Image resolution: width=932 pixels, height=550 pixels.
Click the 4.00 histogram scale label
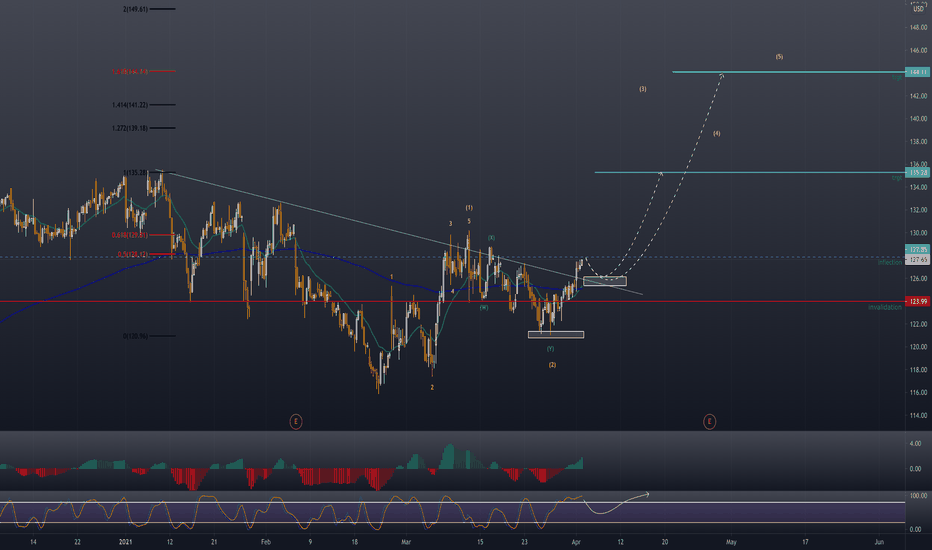915,444
